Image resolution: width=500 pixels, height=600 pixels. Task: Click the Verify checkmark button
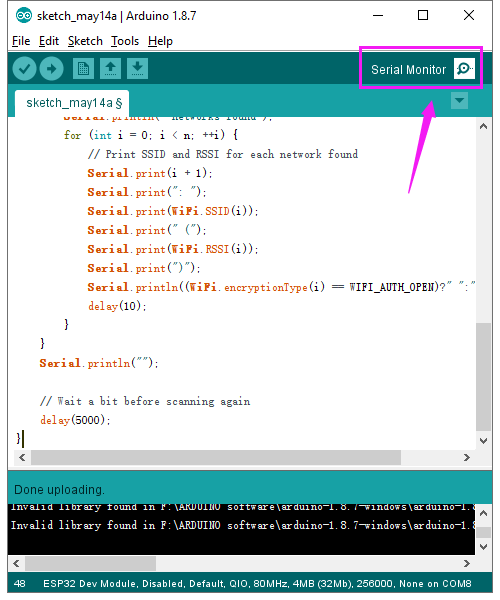coord(24,69)
